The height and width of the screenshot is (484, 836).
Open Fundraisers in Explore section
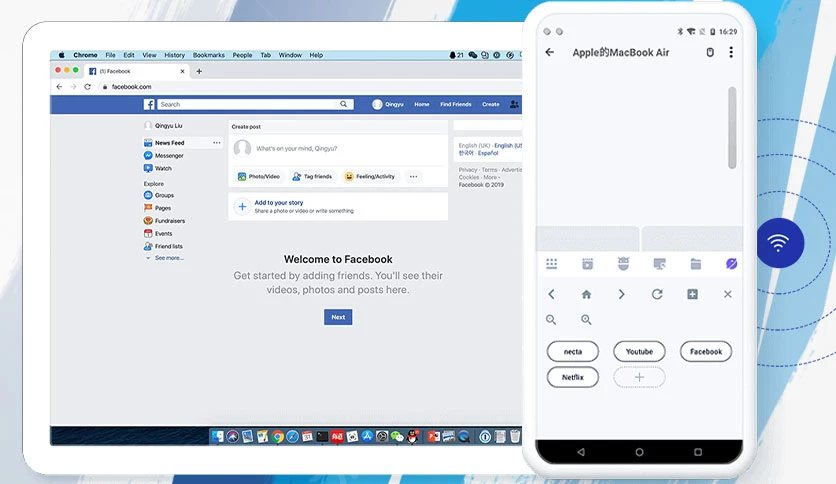(165, 221)
